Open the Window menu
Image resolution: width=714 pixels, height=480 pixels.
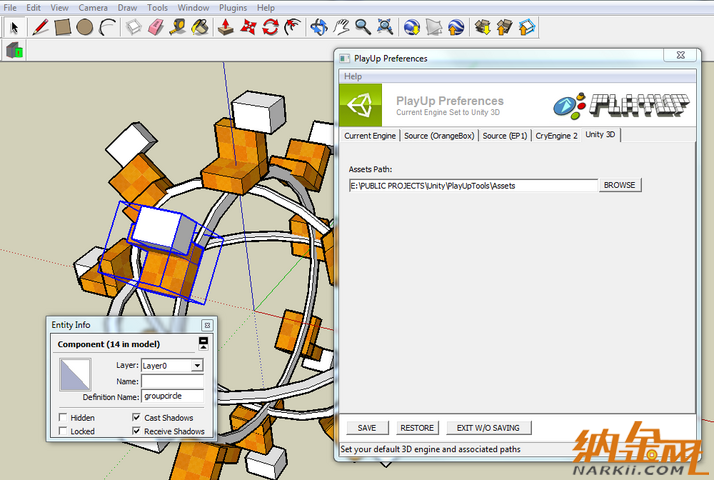(x=194, y=8)
